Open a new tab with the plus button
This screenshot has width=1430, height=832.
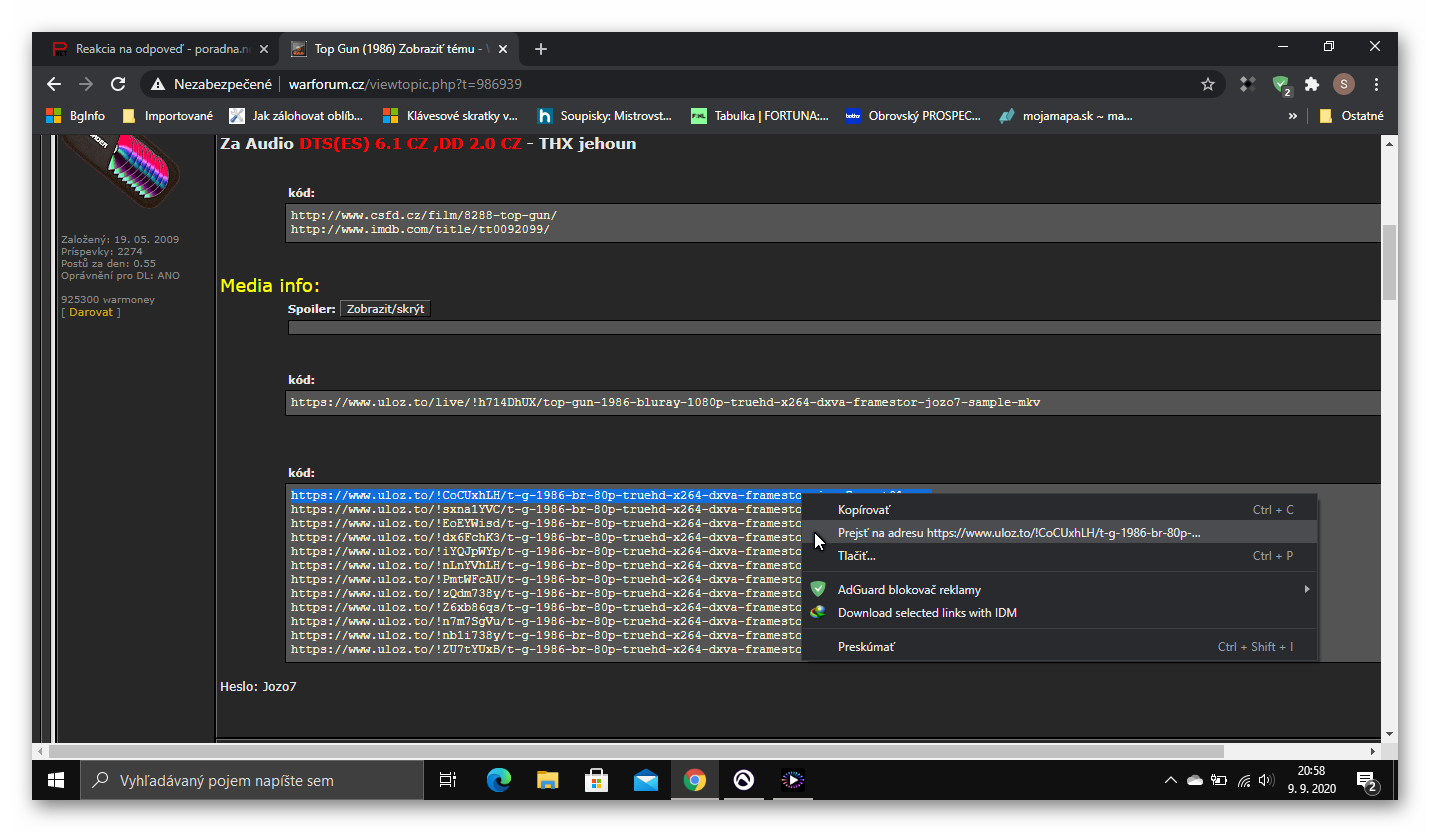(x=541, y=49)
